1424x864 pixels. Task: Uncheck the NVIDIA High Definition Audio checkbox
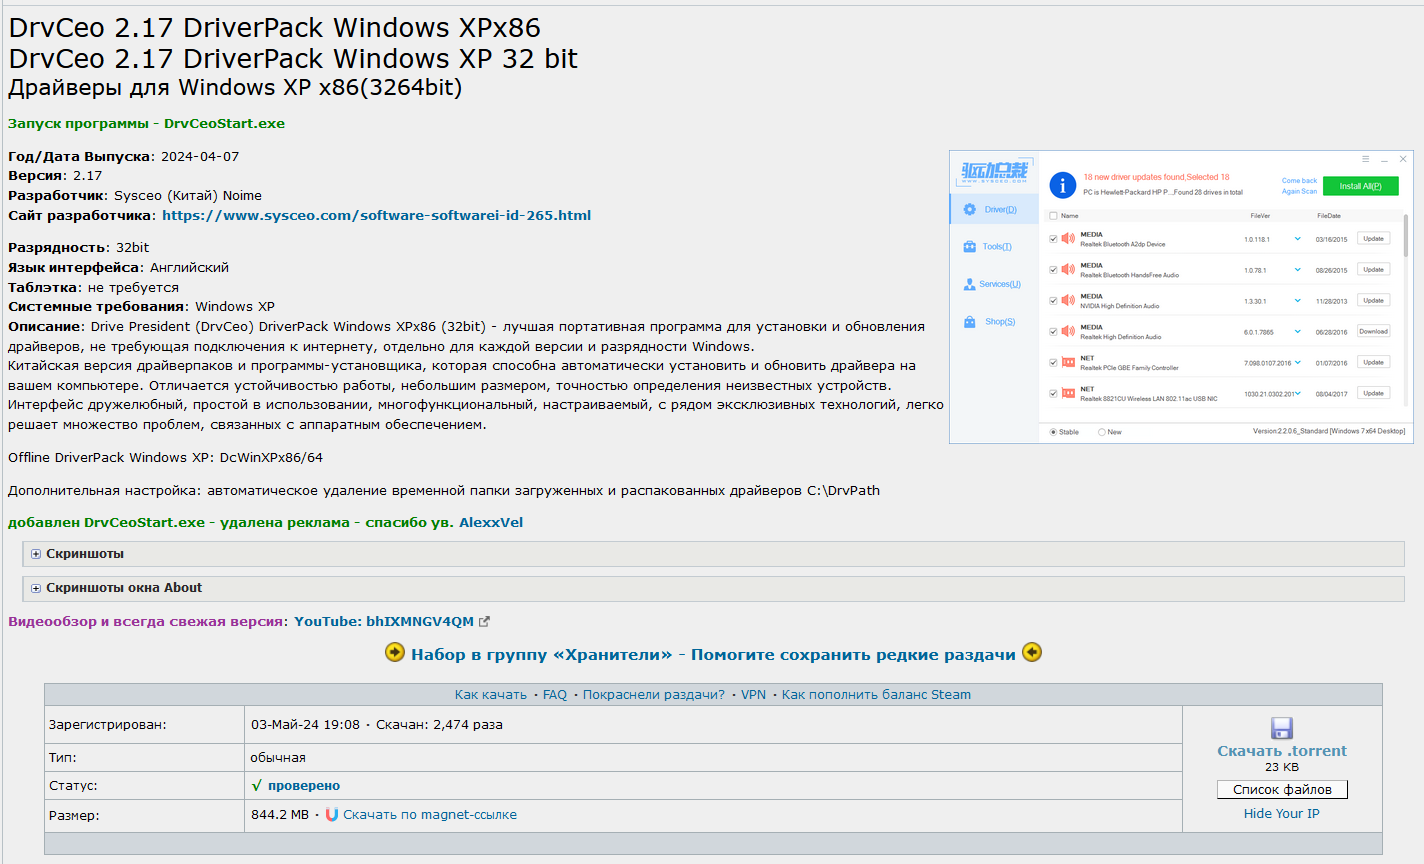point(1053,301)
